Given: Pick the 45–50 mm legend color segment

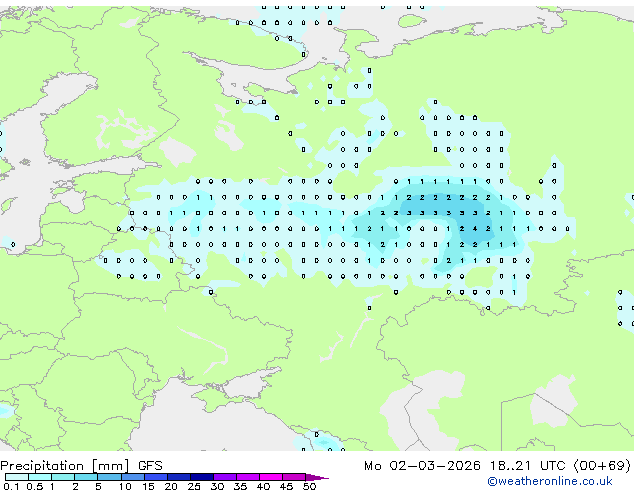Looking at the screenshot, I should click(294, 477).
